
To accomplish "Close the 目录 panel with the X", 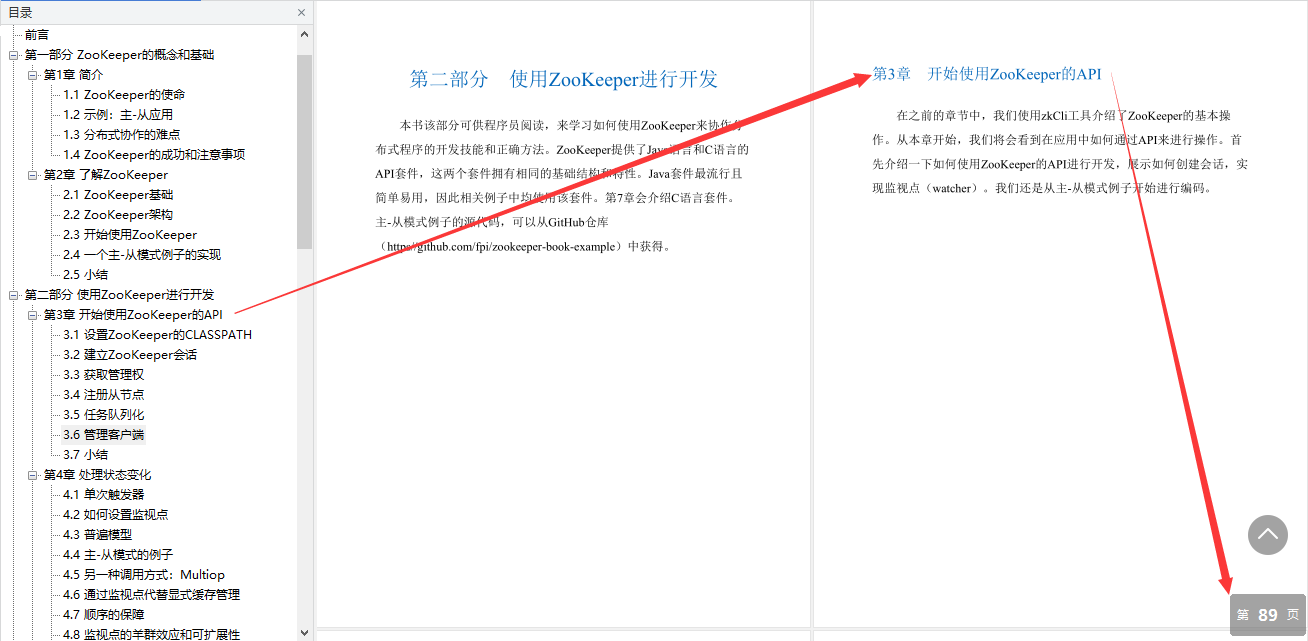I will [x=302, y=13].
